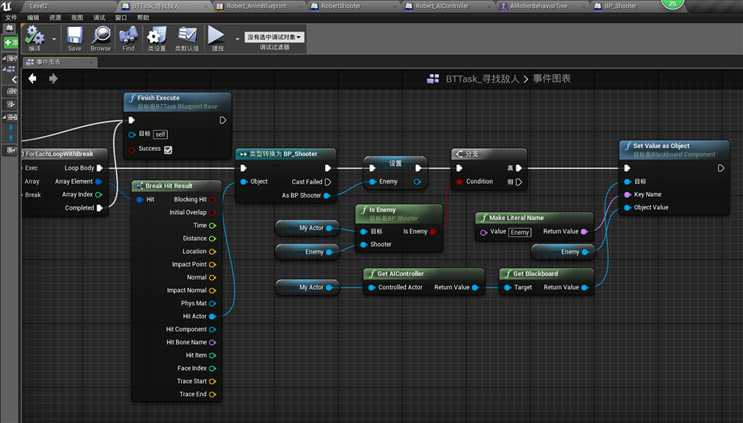Click the Save floppy disk icon
The image size is (743, 423).
(x=74, y=36)
